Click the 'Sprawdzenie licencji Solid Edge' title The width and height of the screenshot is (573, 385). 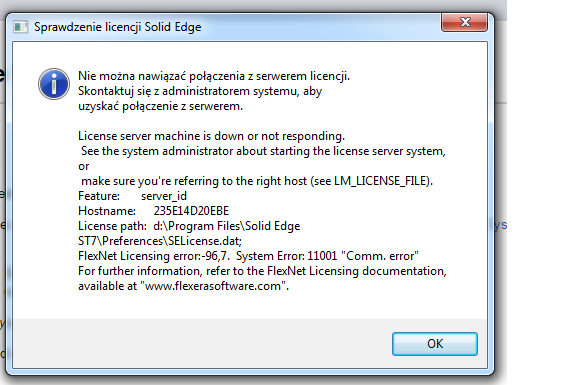(118, 27)
